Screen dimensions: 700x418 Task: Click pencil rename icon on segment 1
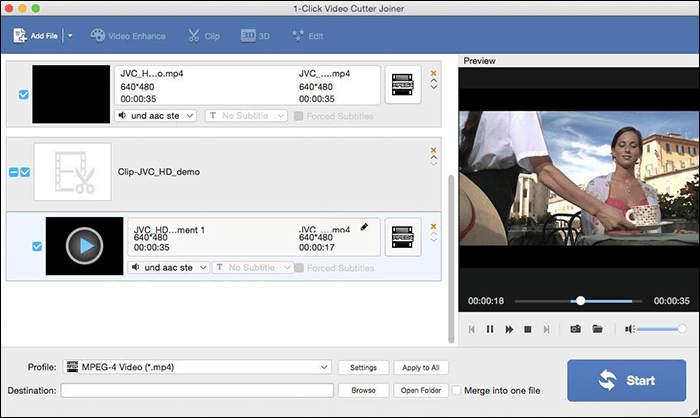[x=364, y=227]
